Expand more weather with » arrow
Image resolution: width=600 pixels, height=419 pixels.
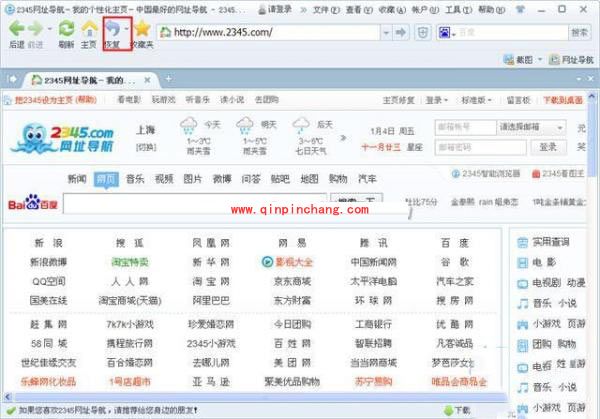(343, 138)
